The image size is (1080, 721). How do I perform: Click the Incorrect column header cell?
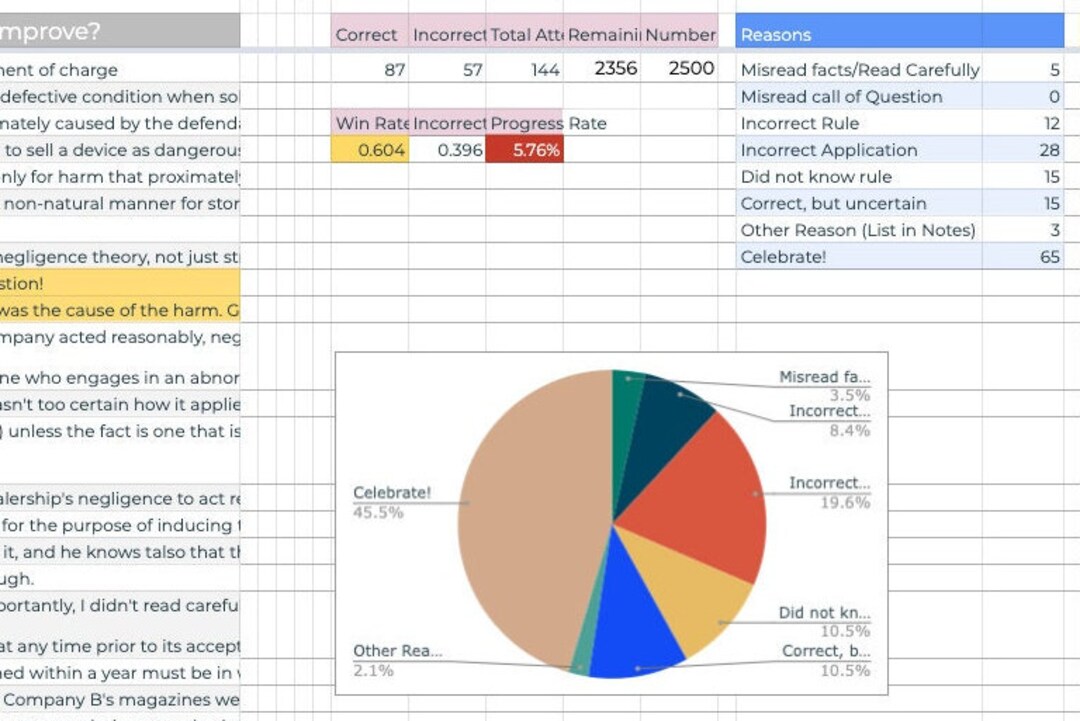pyautogui.click(x=447, y=35)
